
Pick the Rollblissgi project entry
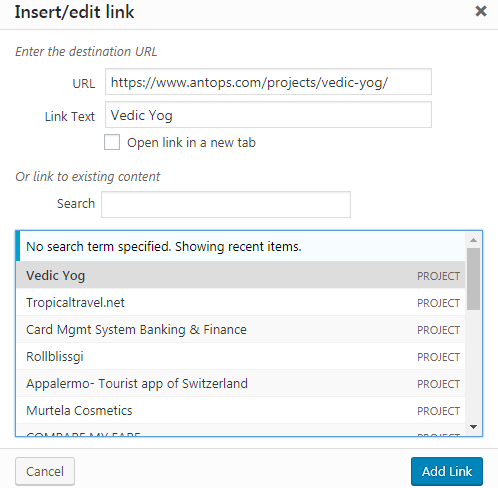241,356
